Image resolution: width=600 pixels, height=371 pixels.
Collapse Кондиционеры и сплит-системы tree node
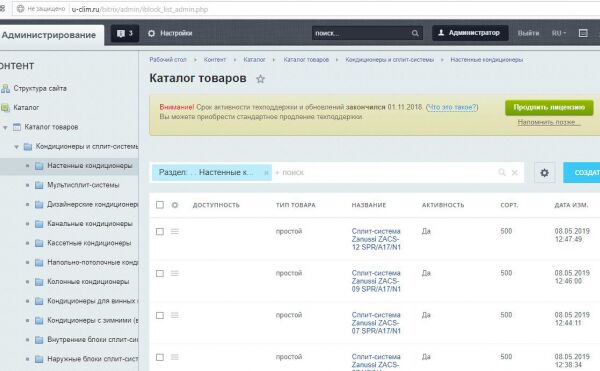click(x=16, y=147)
